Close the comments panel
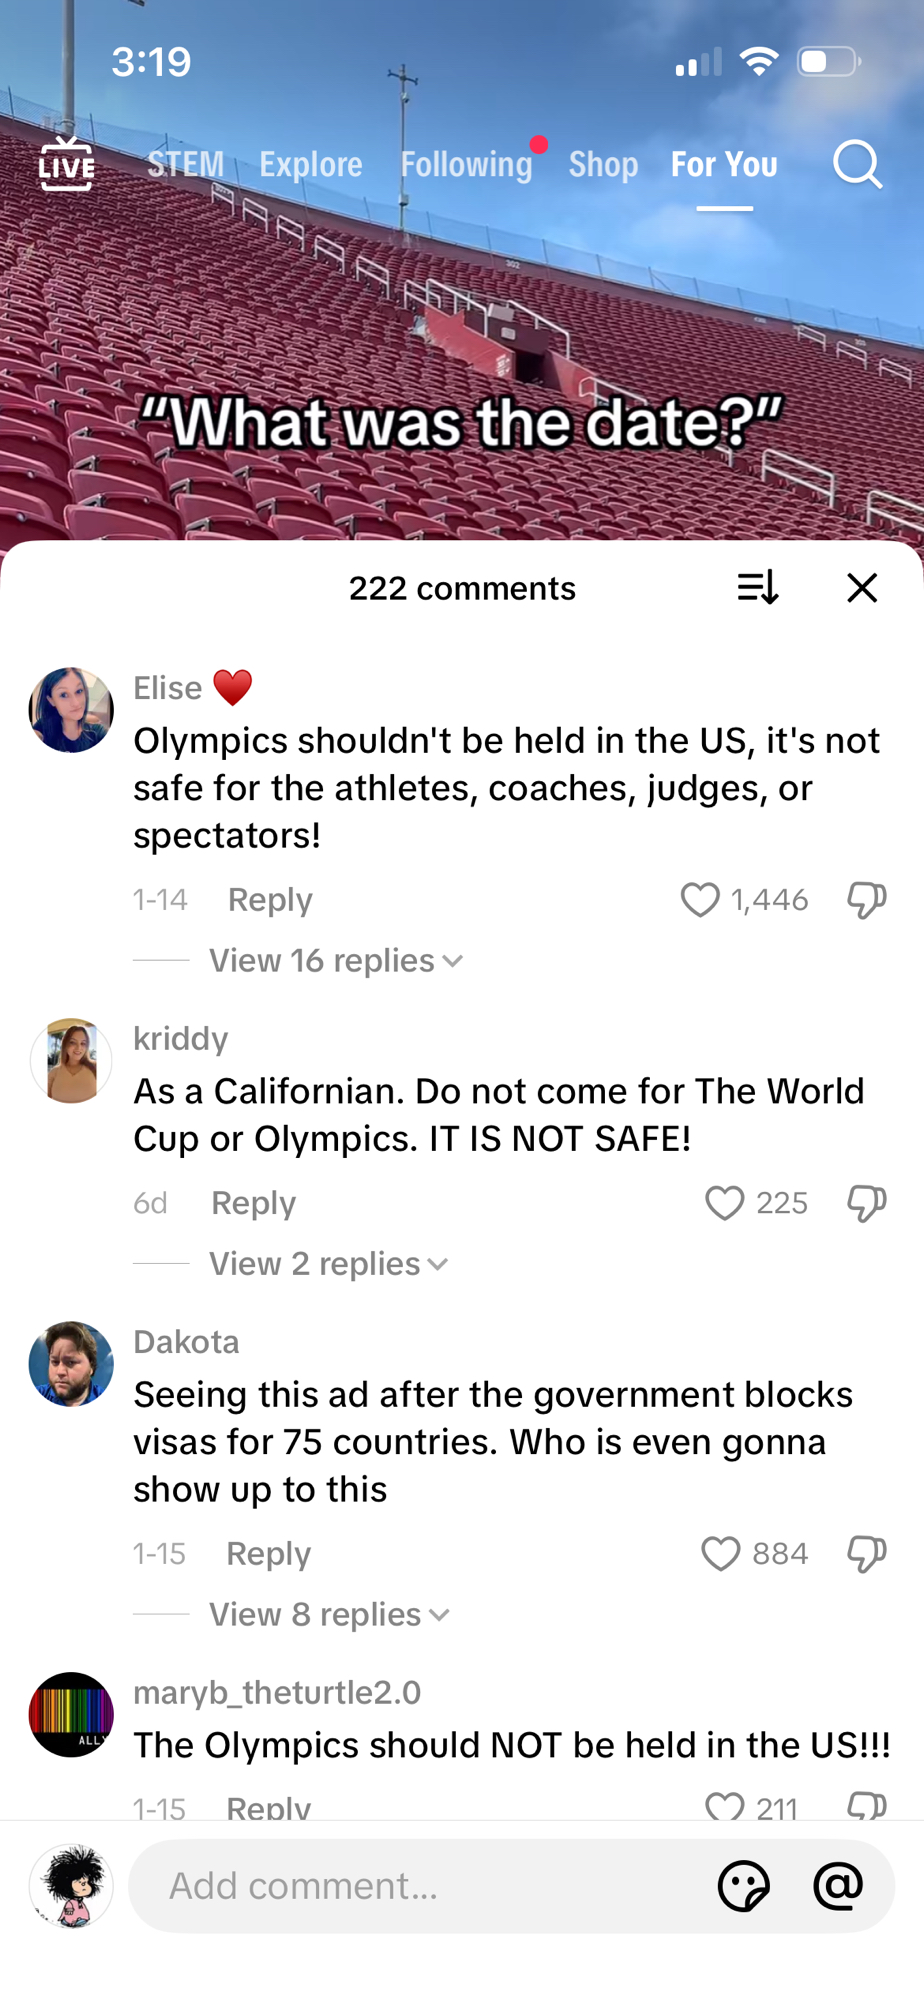 click(x=861, y=588)
